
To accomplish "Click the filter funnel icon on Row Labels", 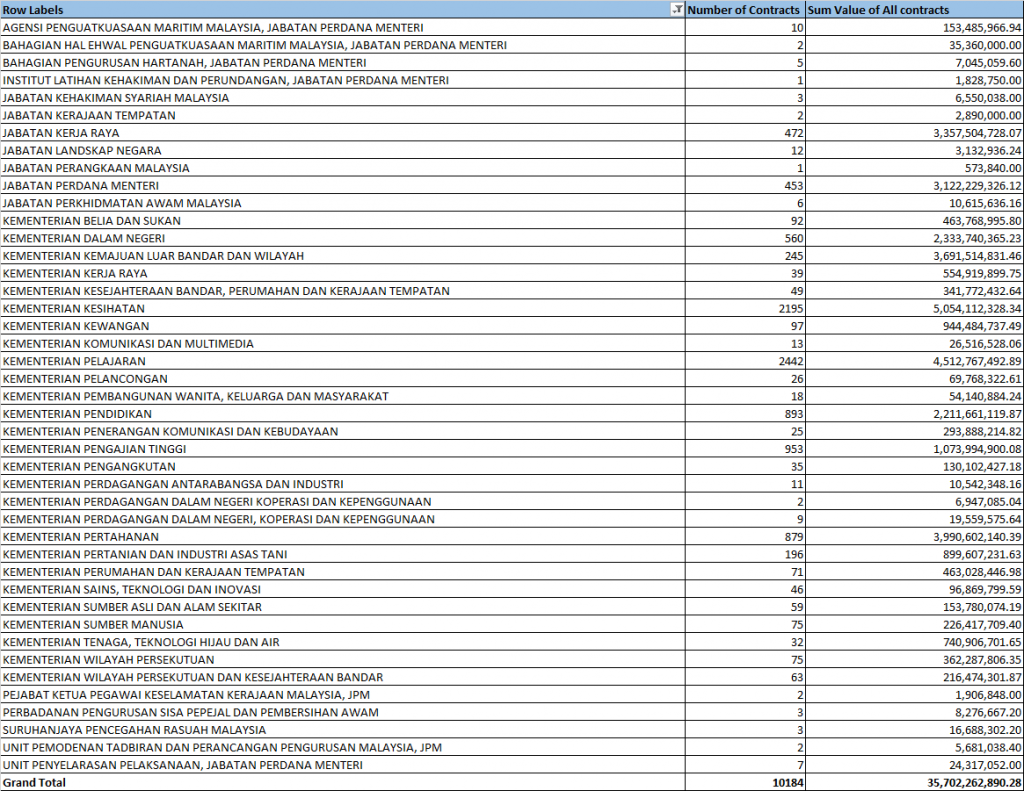I will 677,10.
